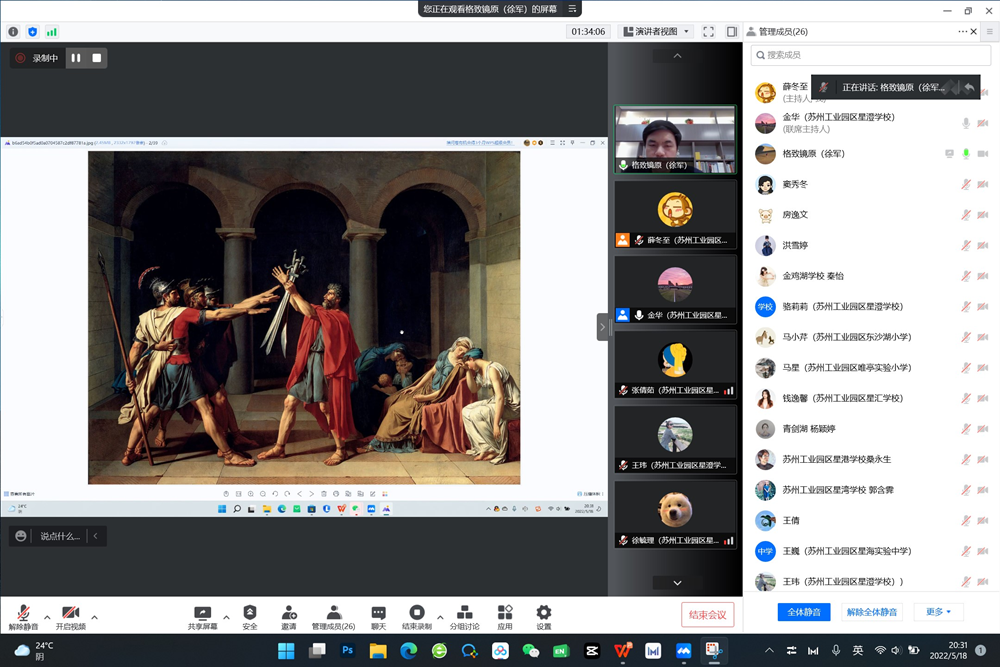Open WPS Office from taskbar
1000x667 pixels.
click(x=622, y=650)
